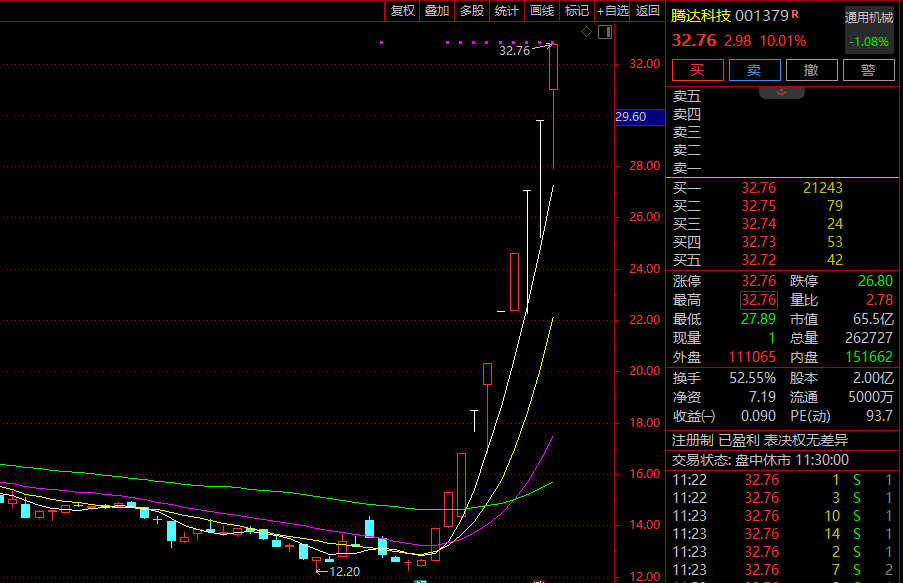Click the 腾达科技 stock name

tap(700, 16)
